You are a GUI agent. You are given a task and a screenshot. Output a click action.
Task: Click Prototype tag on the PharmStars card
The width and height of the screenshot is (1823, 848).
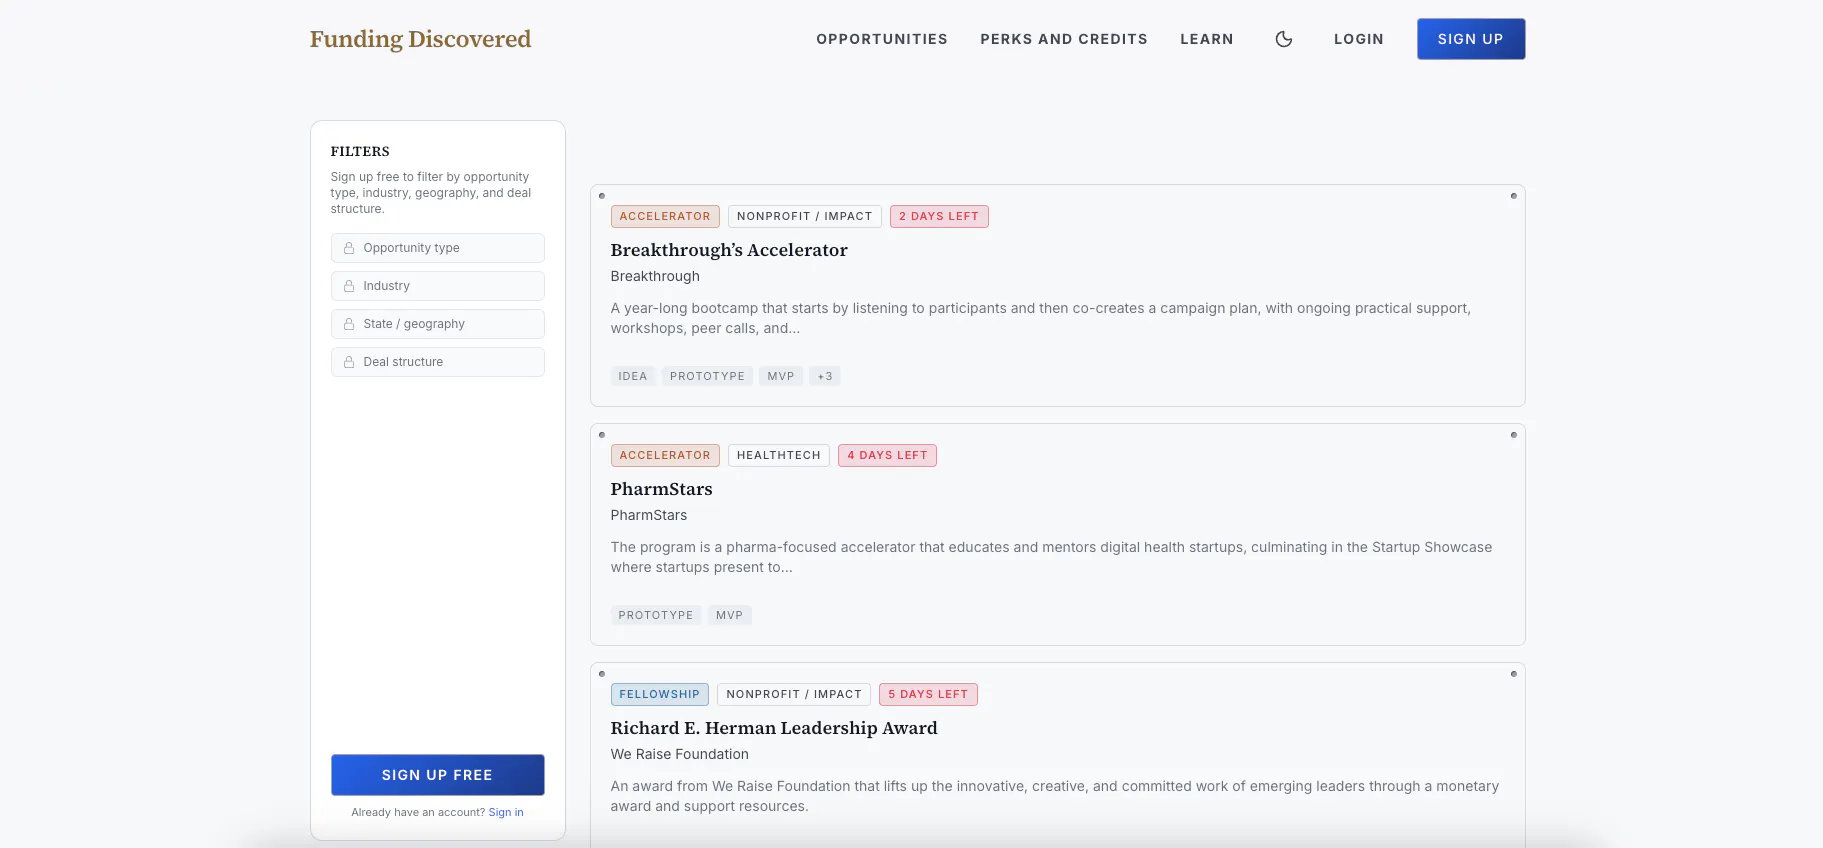[x=655, y=615]
